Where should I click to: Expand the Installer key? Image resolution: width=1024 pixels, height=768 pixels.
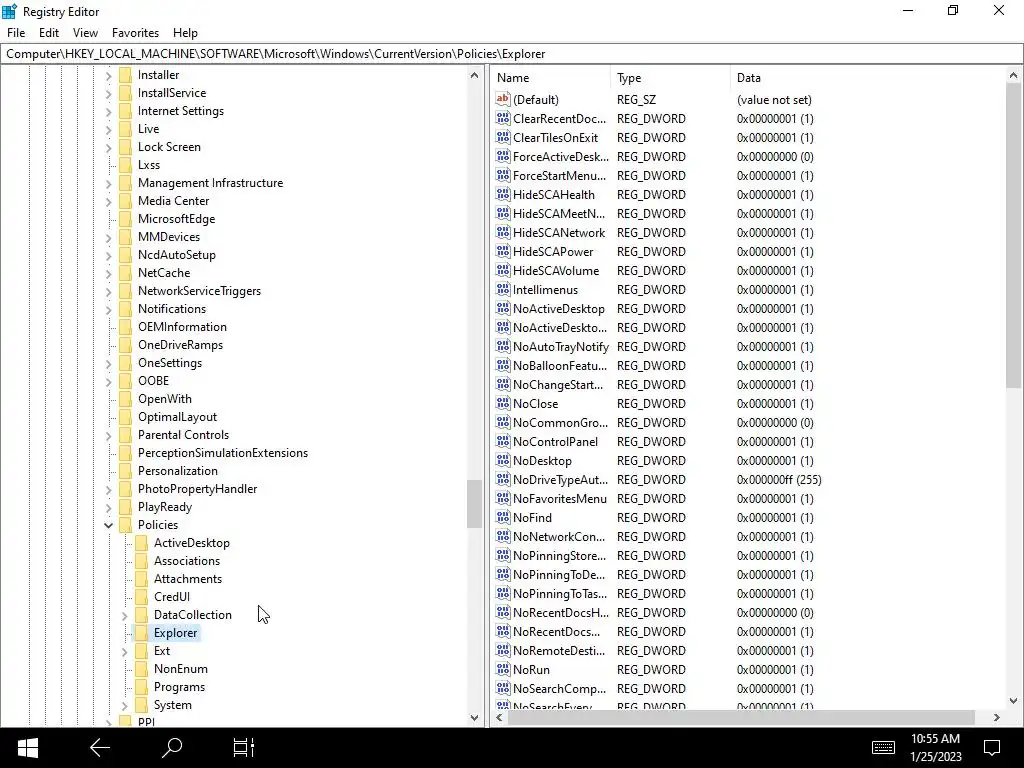(x=108, y=75)
